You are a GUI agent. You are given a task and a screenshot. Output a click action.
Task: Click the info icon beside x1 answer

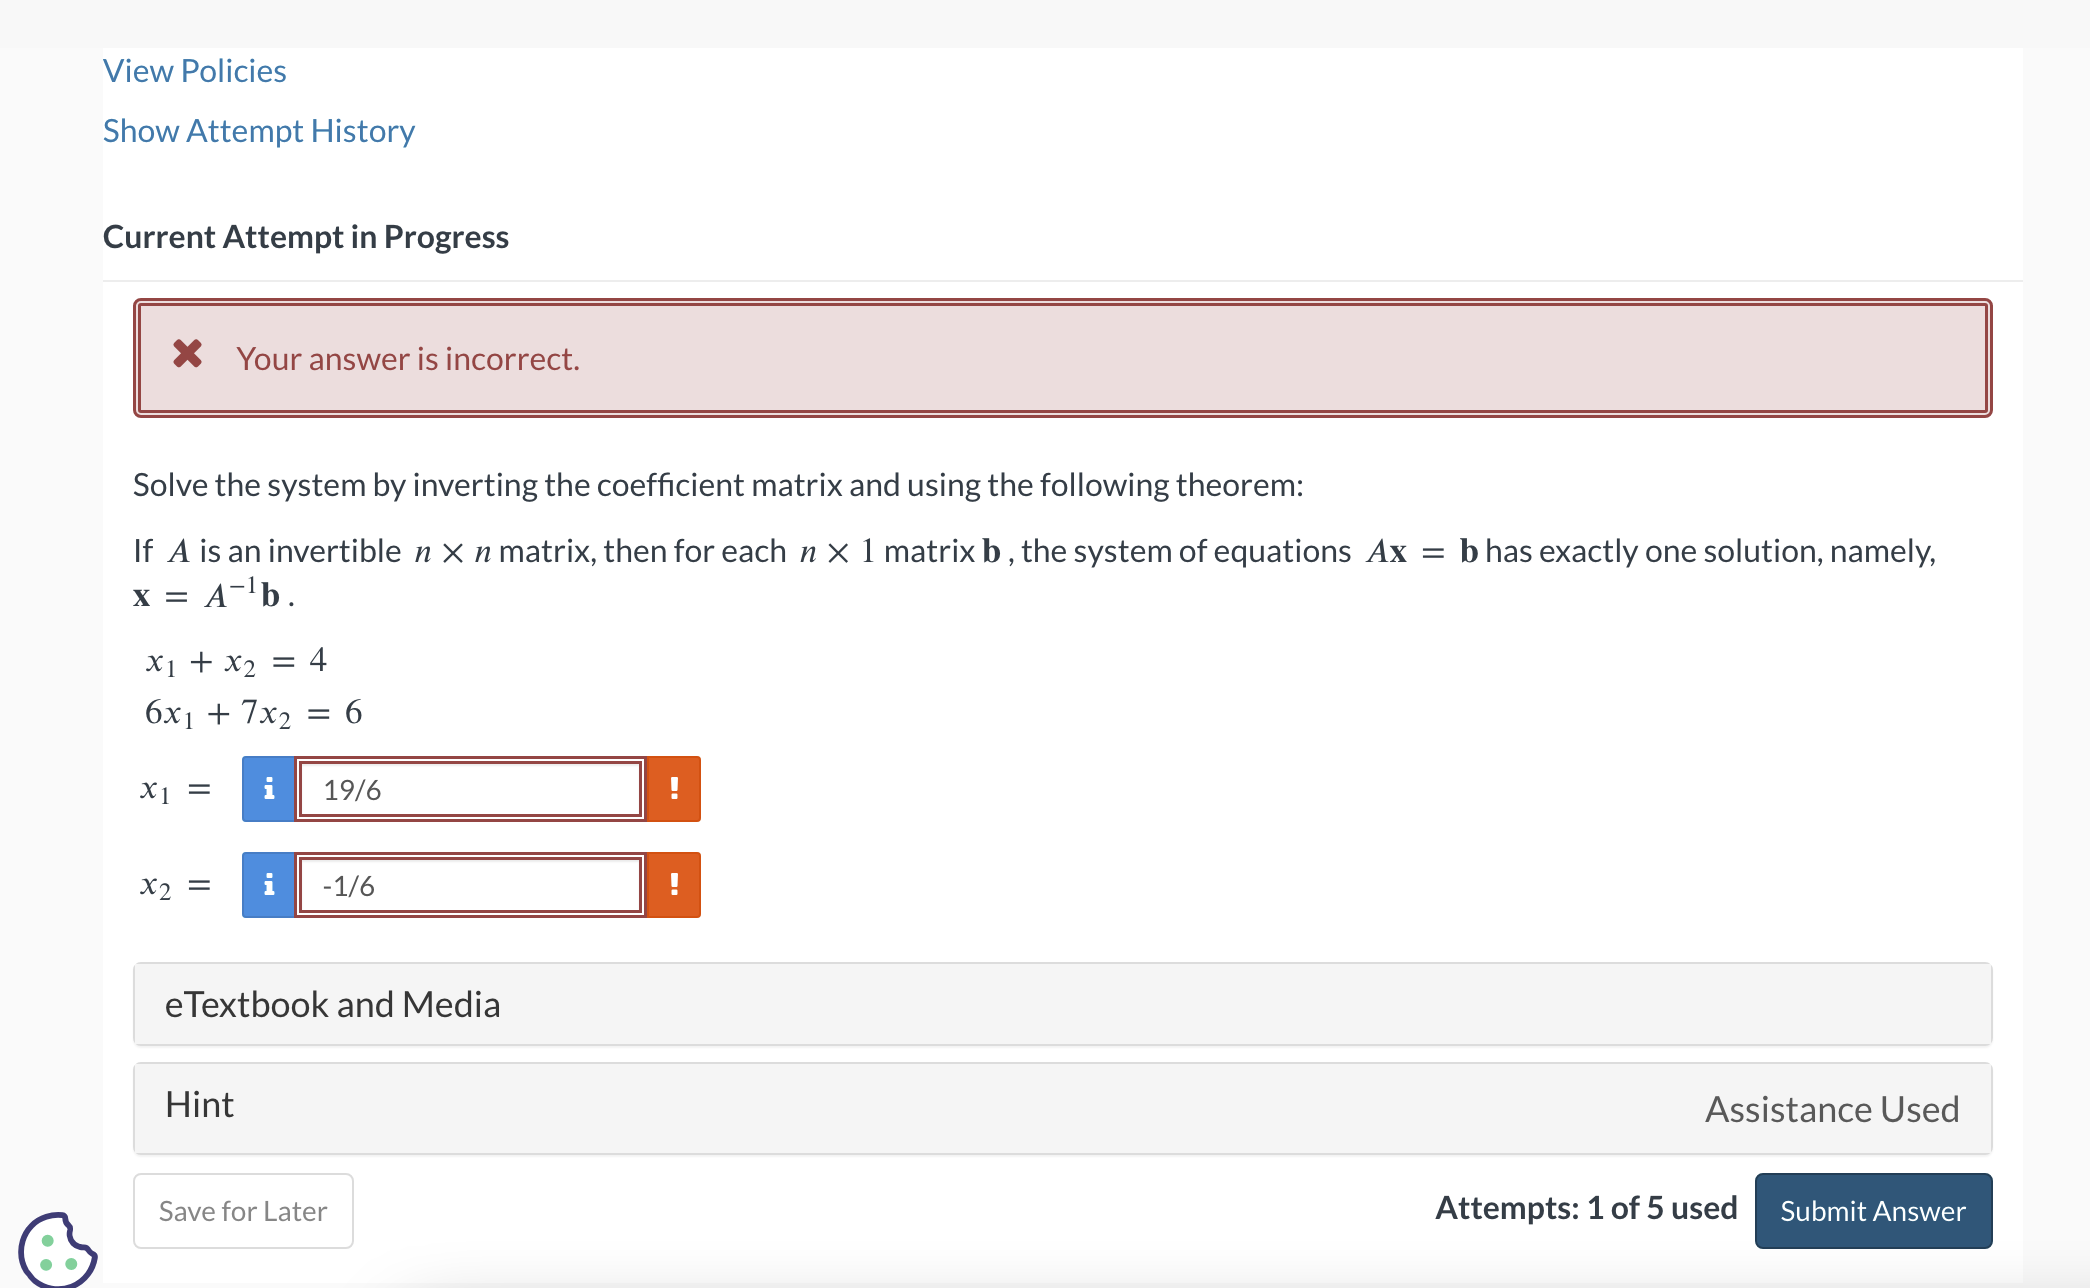click(x=268, y=789)
